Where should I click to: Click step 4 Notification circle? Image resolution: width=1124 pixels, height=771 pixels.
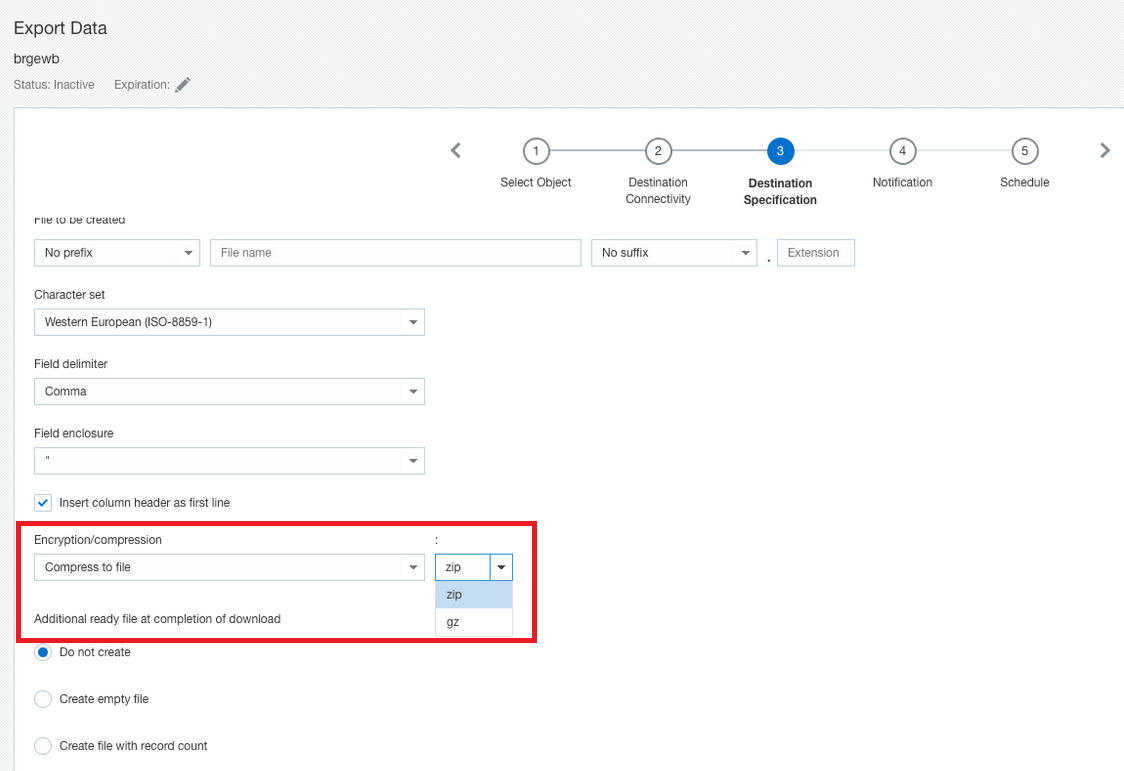[x=902, y=151]
